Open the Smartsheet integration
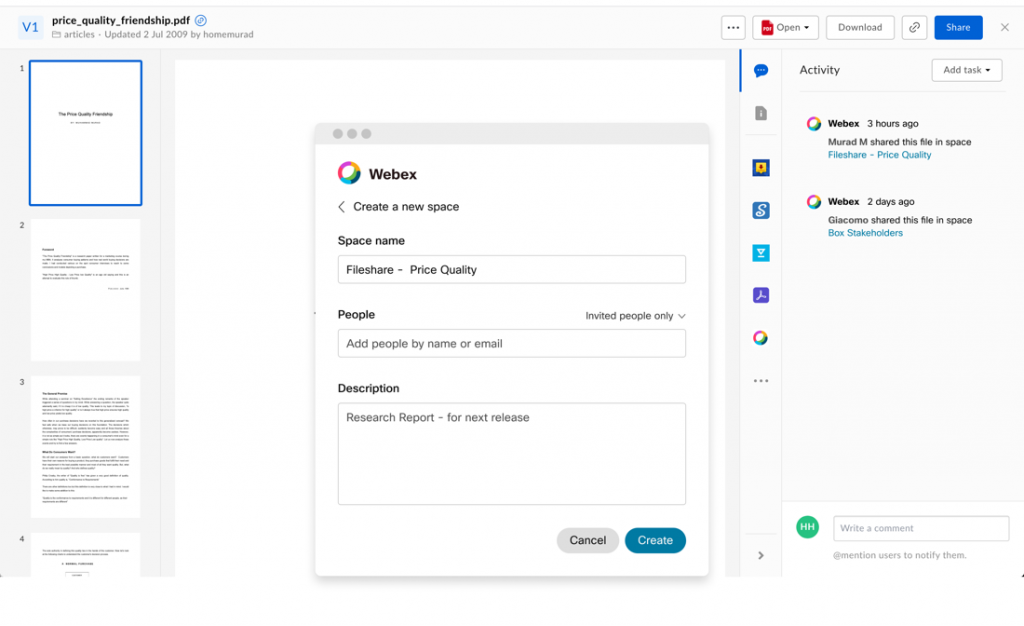 coord(761,210)
